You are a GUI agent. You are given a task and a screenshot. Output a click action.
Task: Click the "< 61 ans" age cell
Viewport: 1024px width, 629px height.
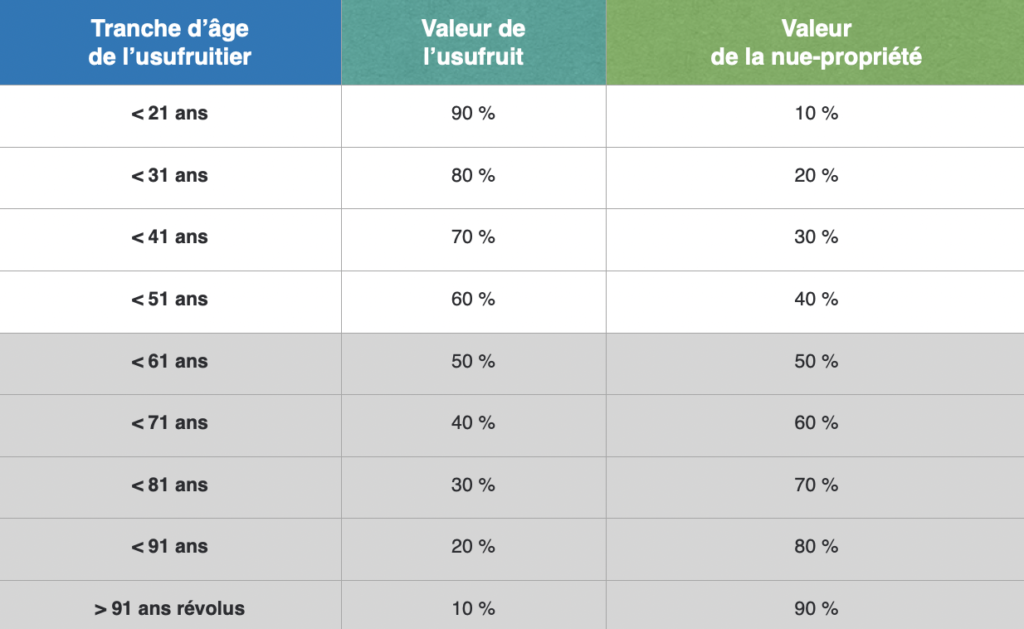(x=170, y=362)
